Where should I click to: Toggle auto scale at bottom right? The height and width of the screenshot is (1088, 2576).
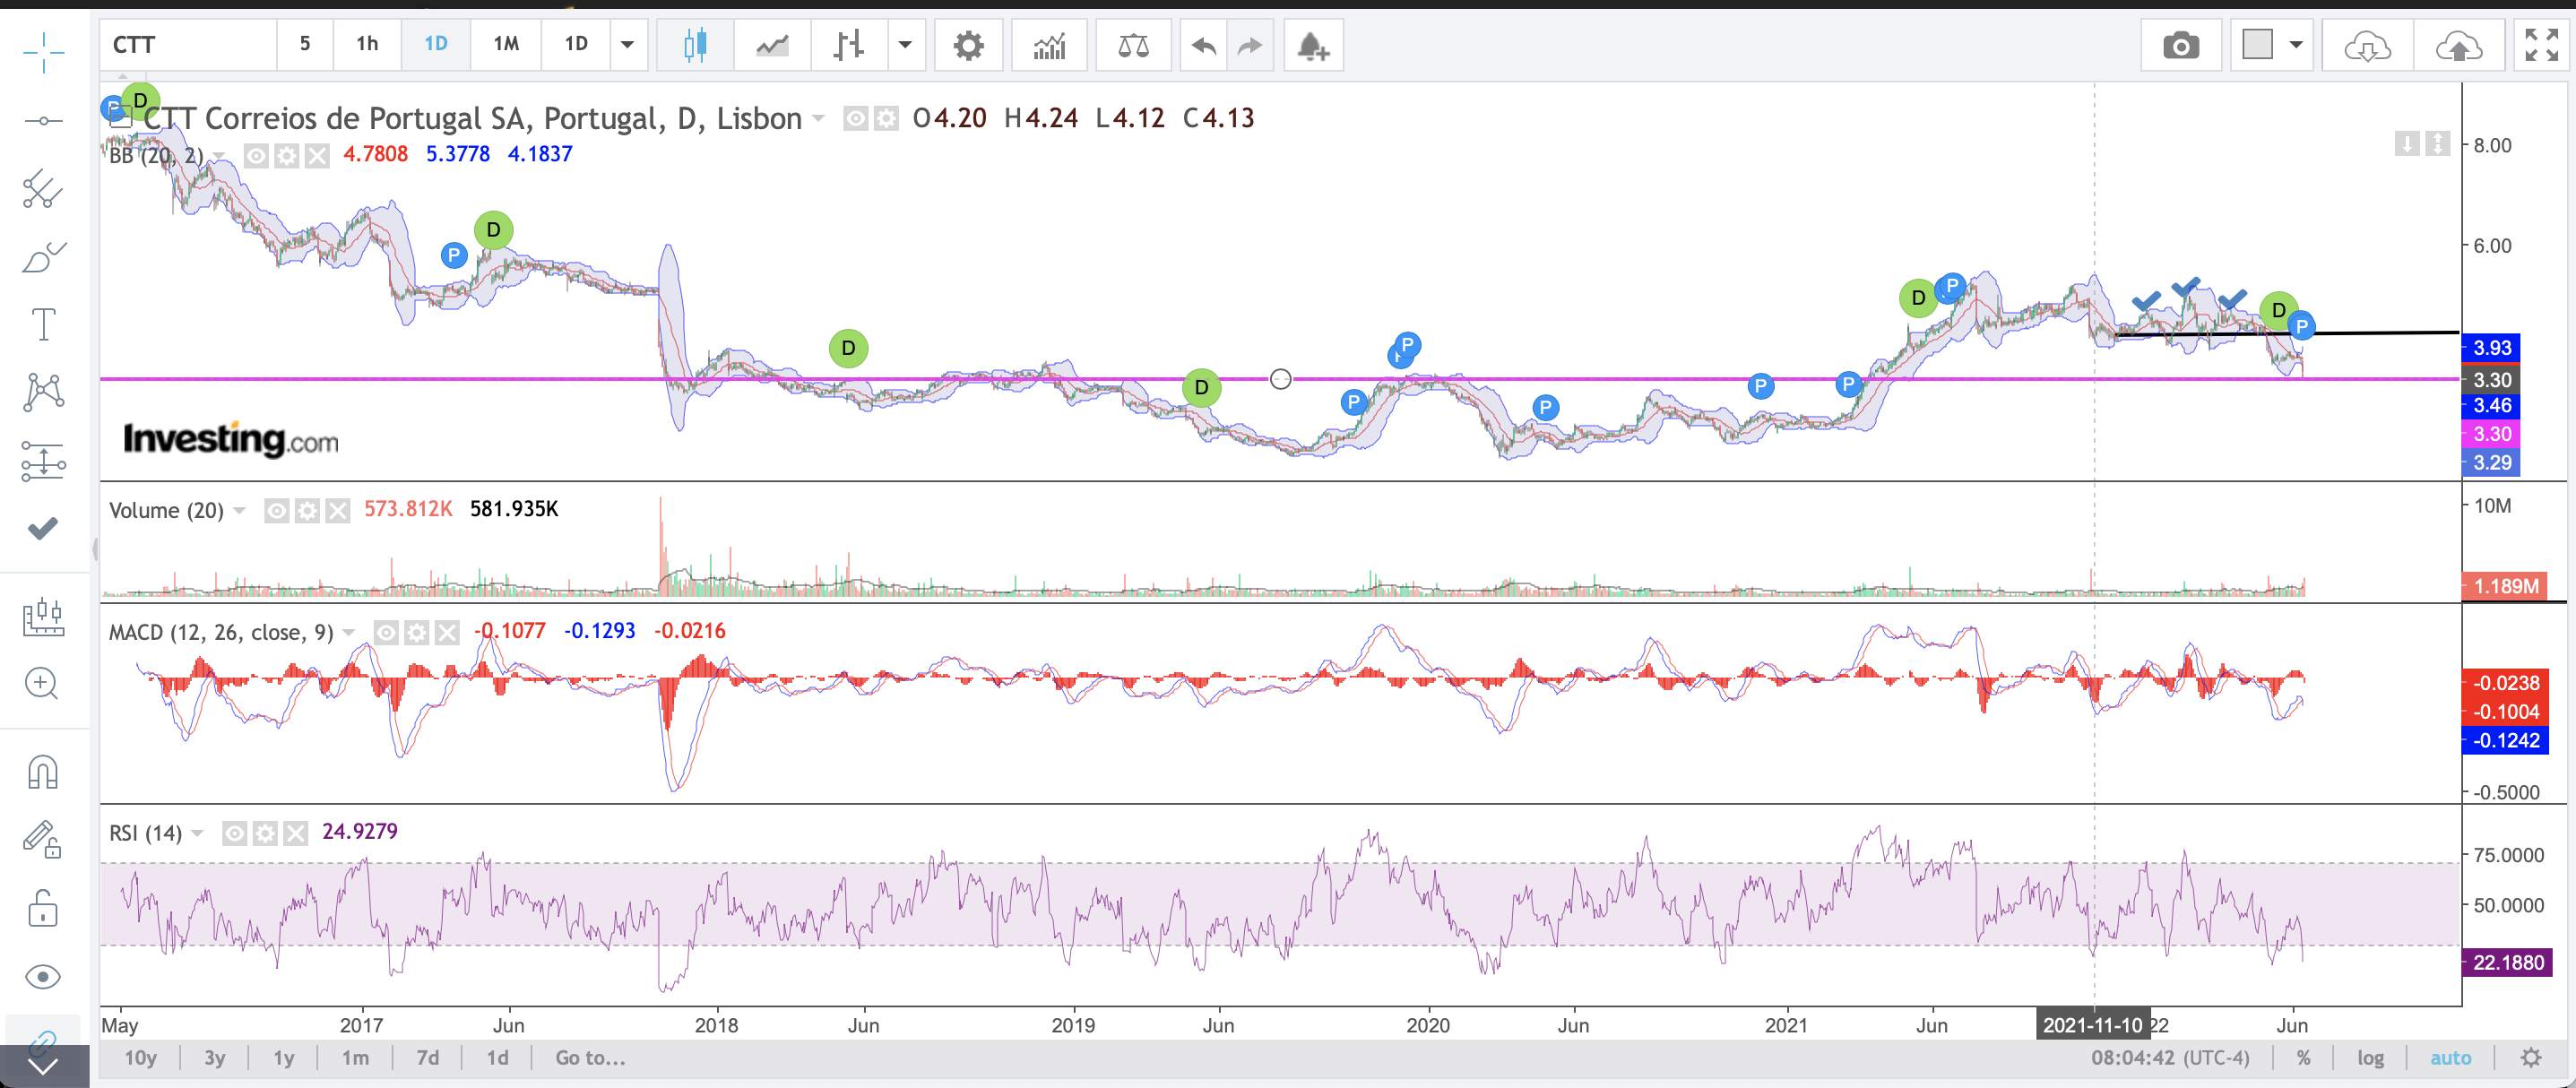pyautogui.click(x=2450, y=1058)
